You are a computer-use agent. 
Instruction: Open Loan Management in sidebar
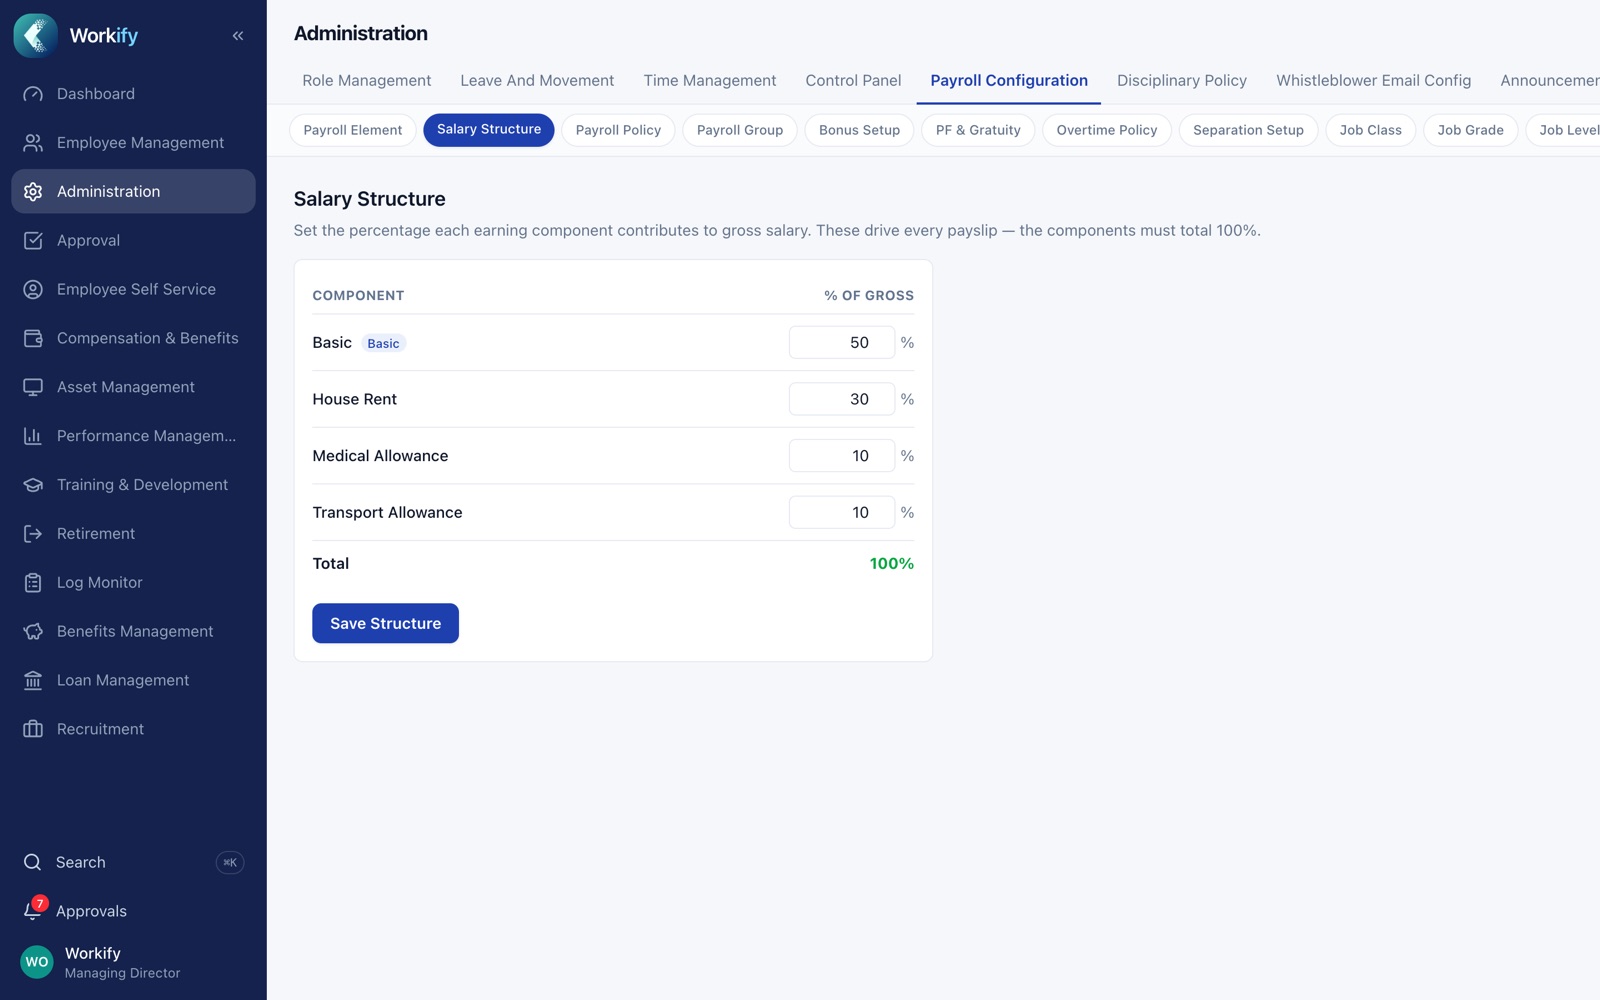coord(133,681)
